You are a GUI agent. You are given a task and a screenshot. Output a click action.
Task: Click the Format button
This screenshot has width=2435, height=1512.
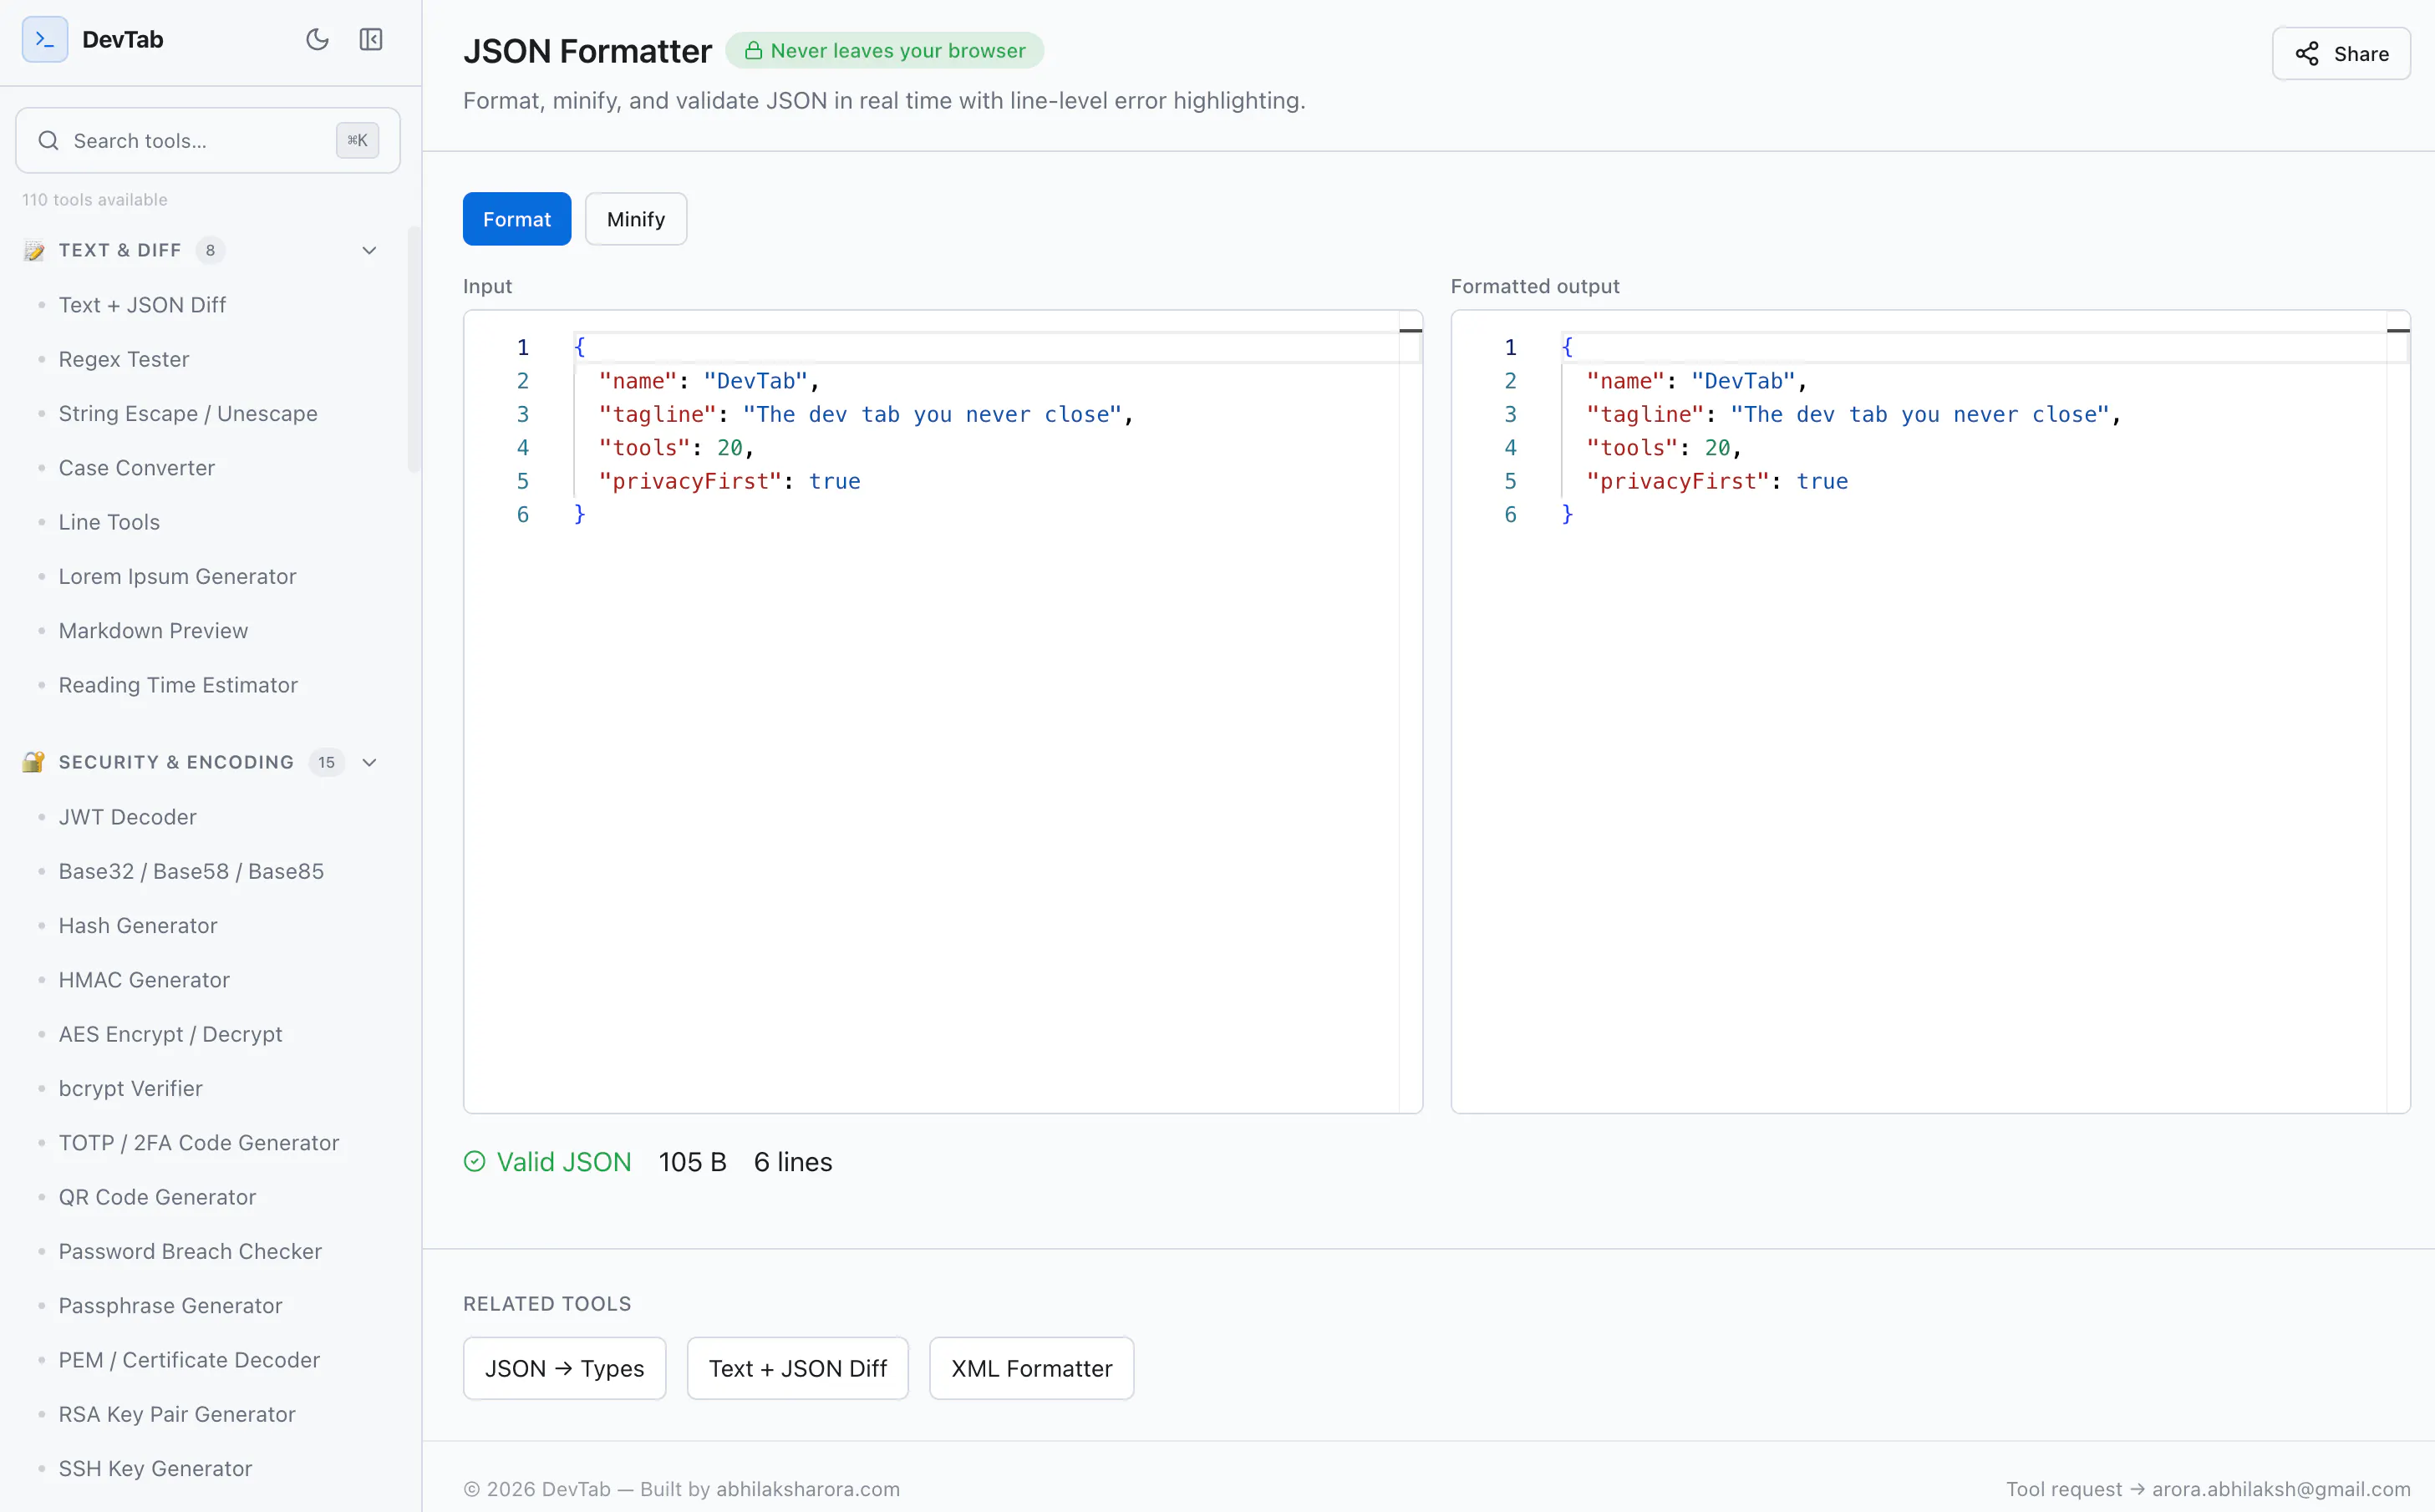click(x=517, y=219)
